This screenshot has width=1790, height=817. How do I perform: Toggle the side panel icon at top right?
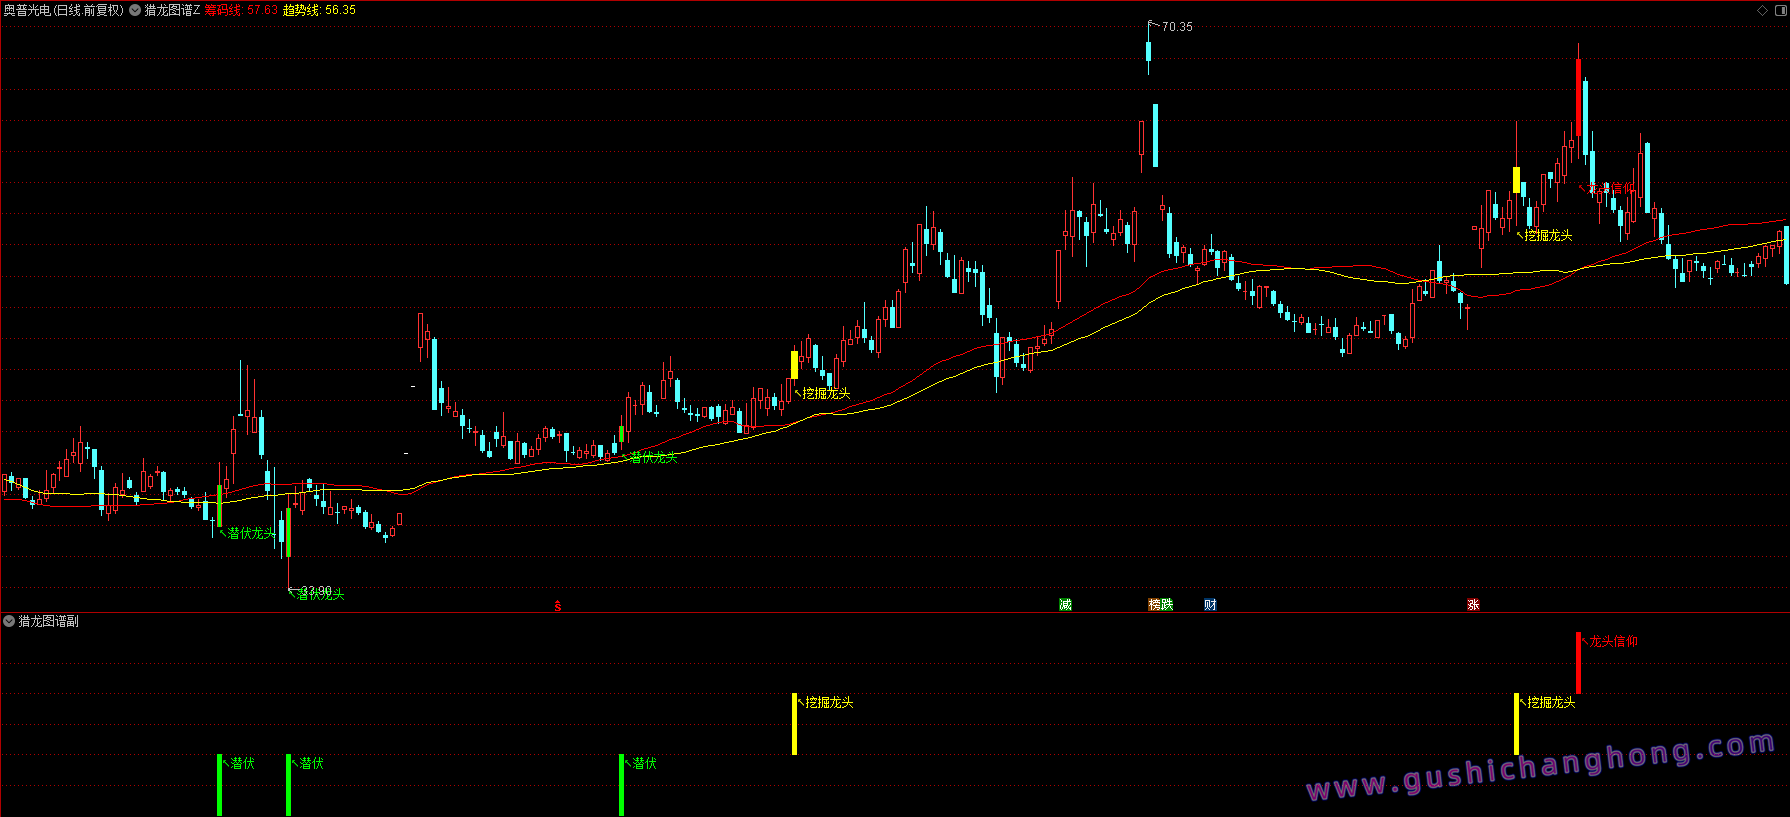pos(1778,10)
